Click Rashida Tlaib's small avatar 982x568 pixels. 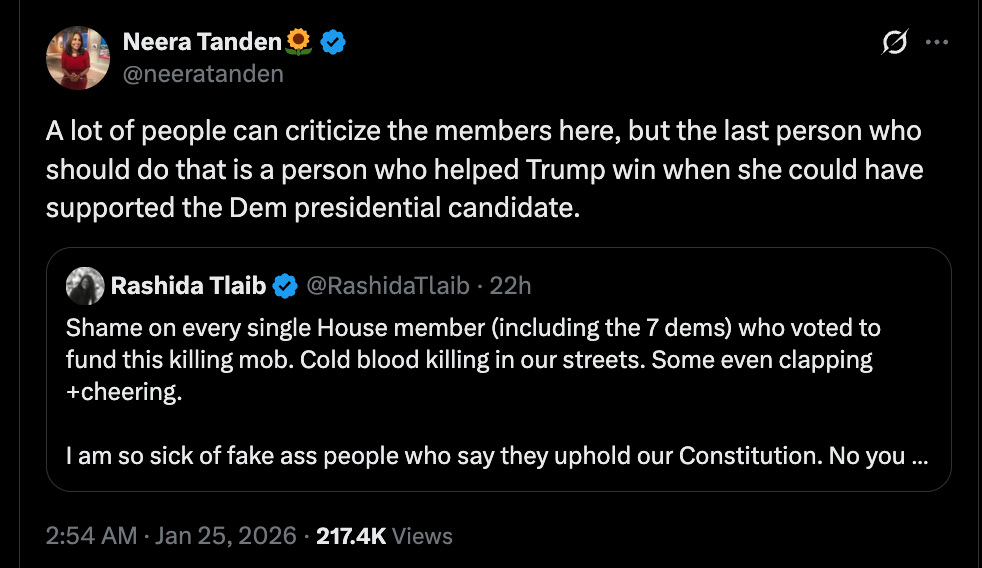(85, 286)
